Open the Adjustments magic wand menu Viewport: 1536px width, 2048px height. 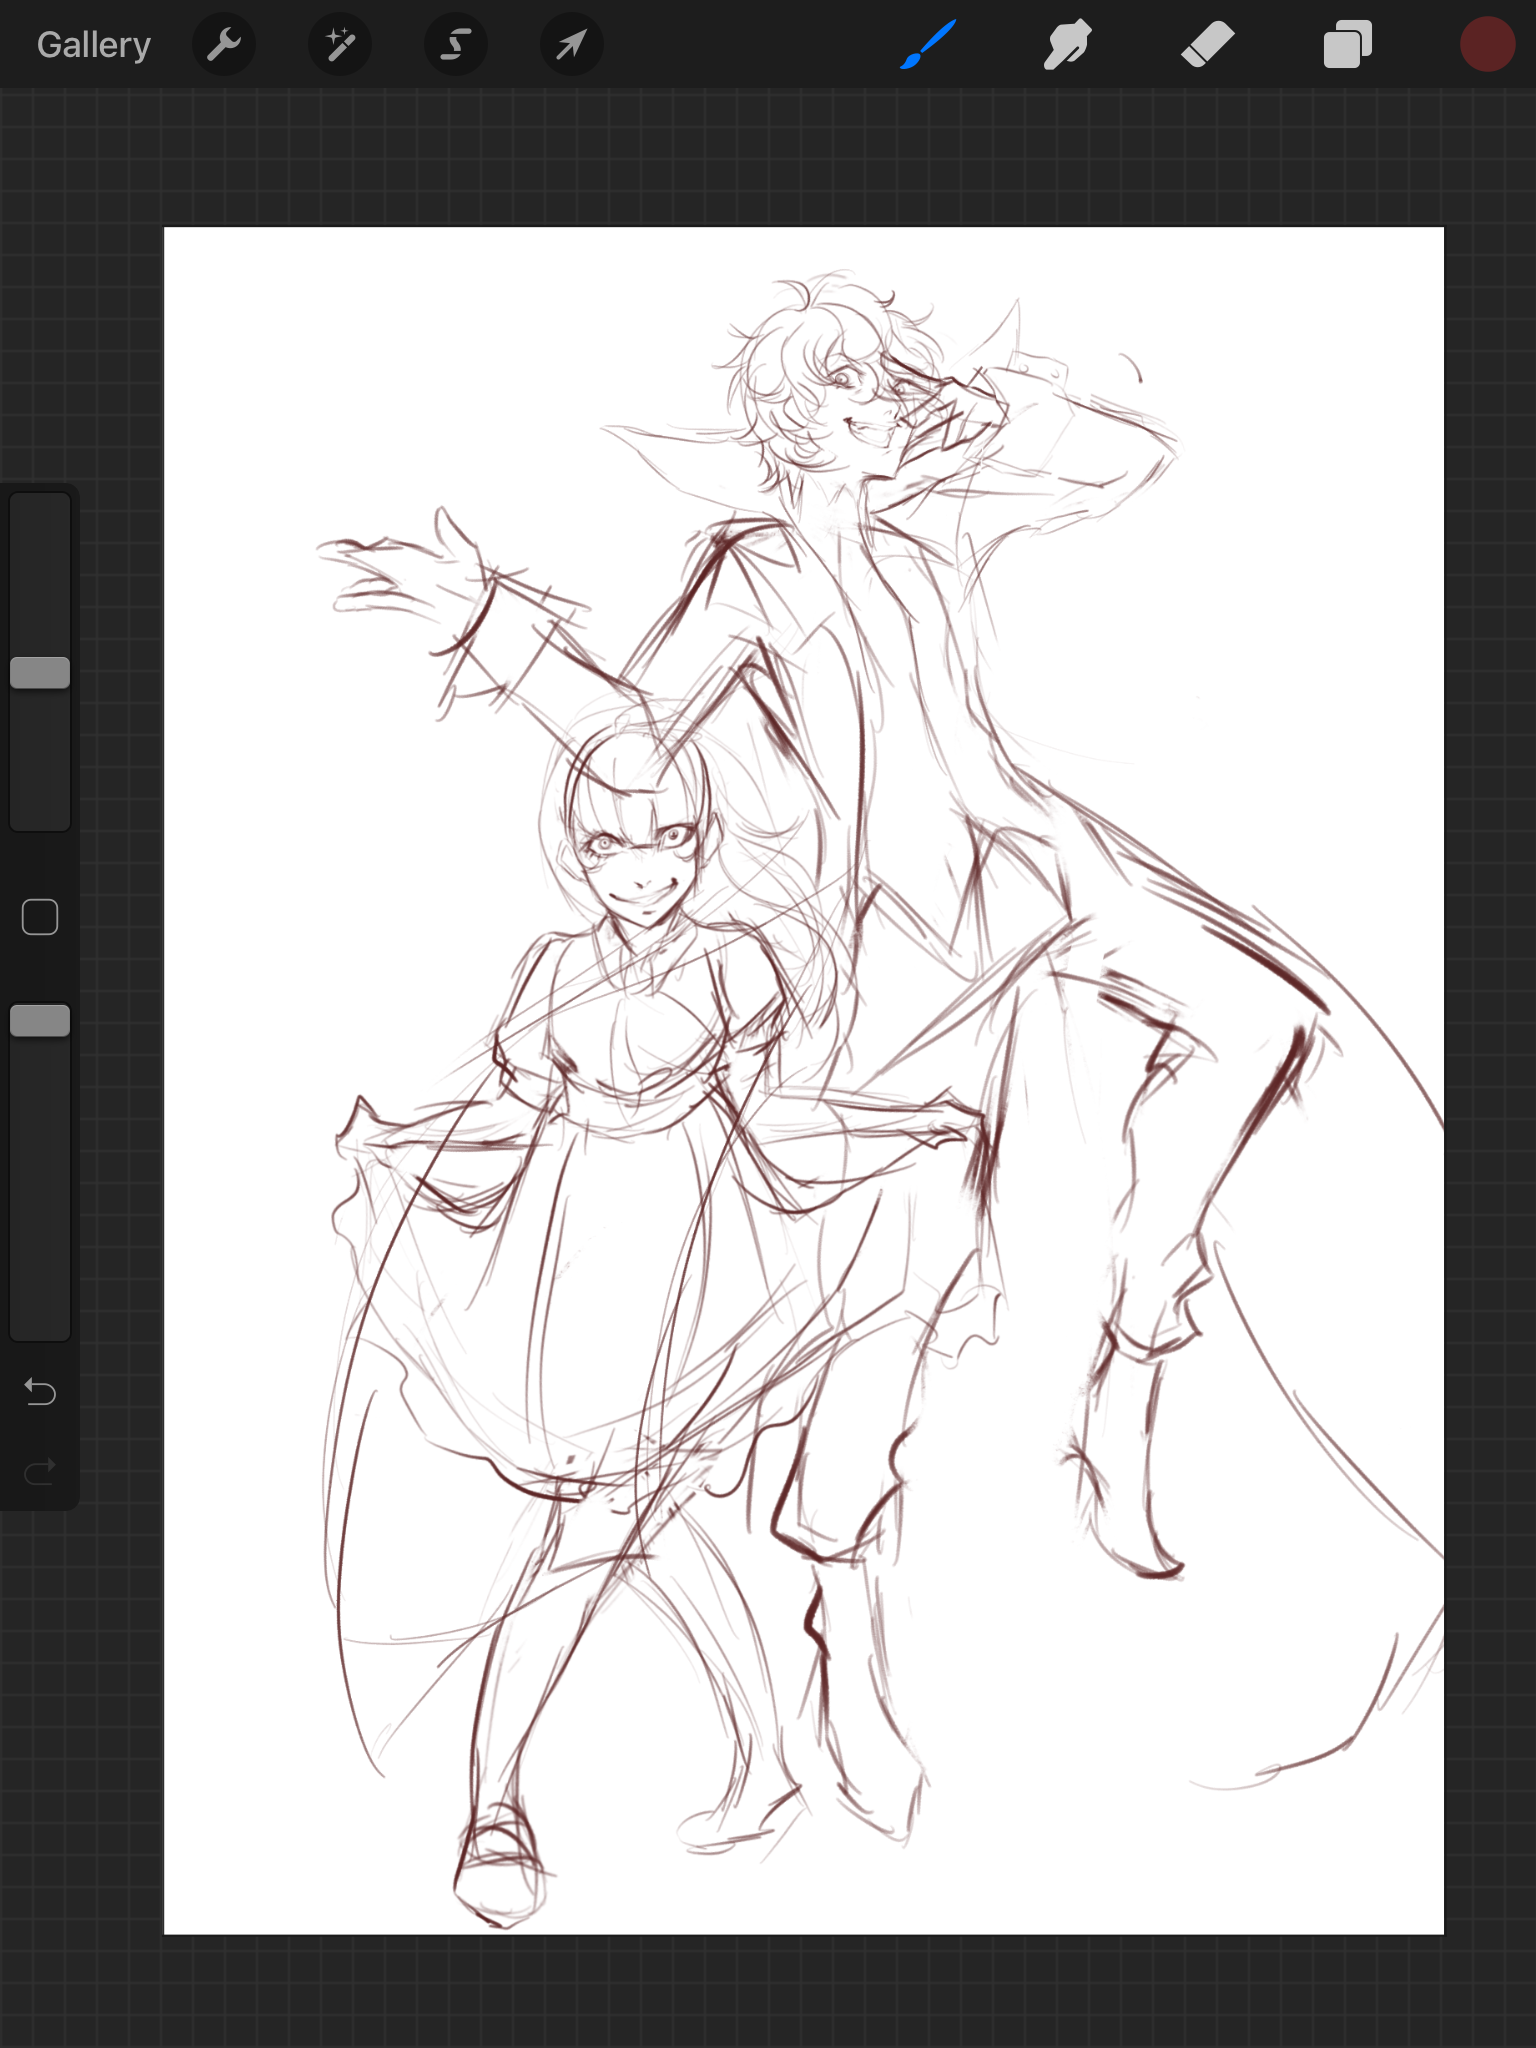(340, 44)
